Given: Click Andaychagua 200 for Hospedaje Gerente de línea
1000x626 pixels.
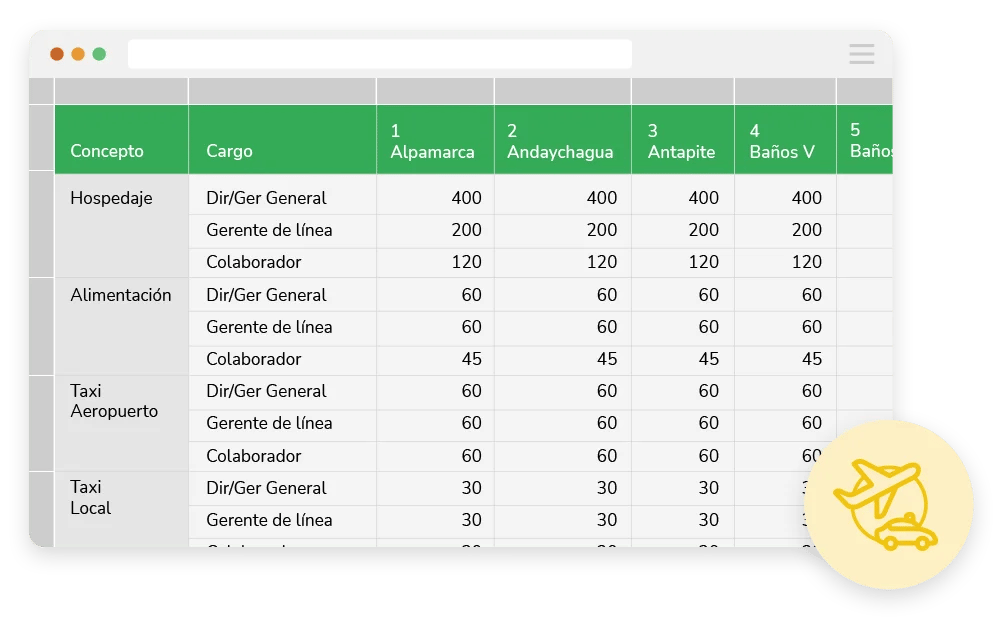Looking at the screenshot, I should 563,230.
